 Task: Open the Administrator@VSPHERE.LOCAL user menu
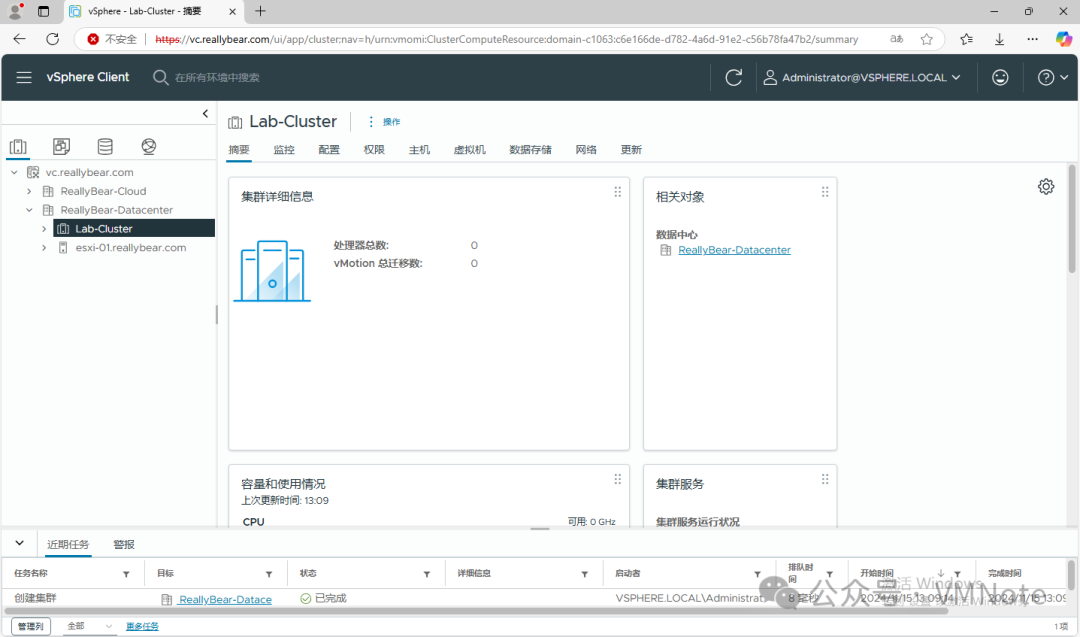[x=862, y=77]
